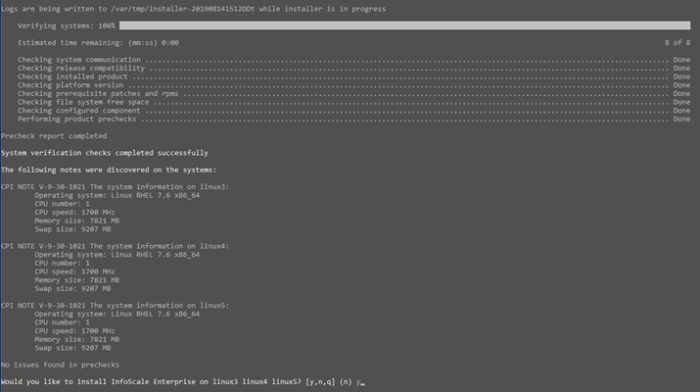Image resolution: width=700 pixels, height=392 pixels.
Task: Click the install prompt input cursor
Action: pyautogui.click(x=362, y=383)
